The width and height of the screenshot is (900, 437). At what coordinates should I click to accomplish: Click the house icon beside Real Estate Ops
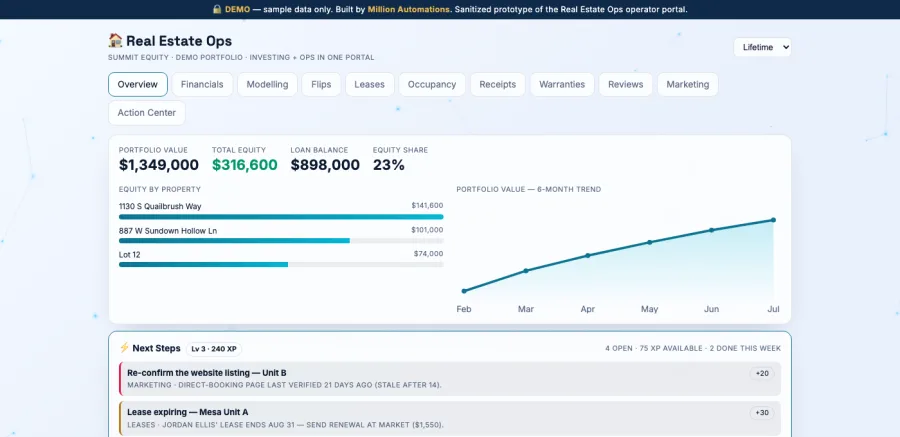(115, 41)
